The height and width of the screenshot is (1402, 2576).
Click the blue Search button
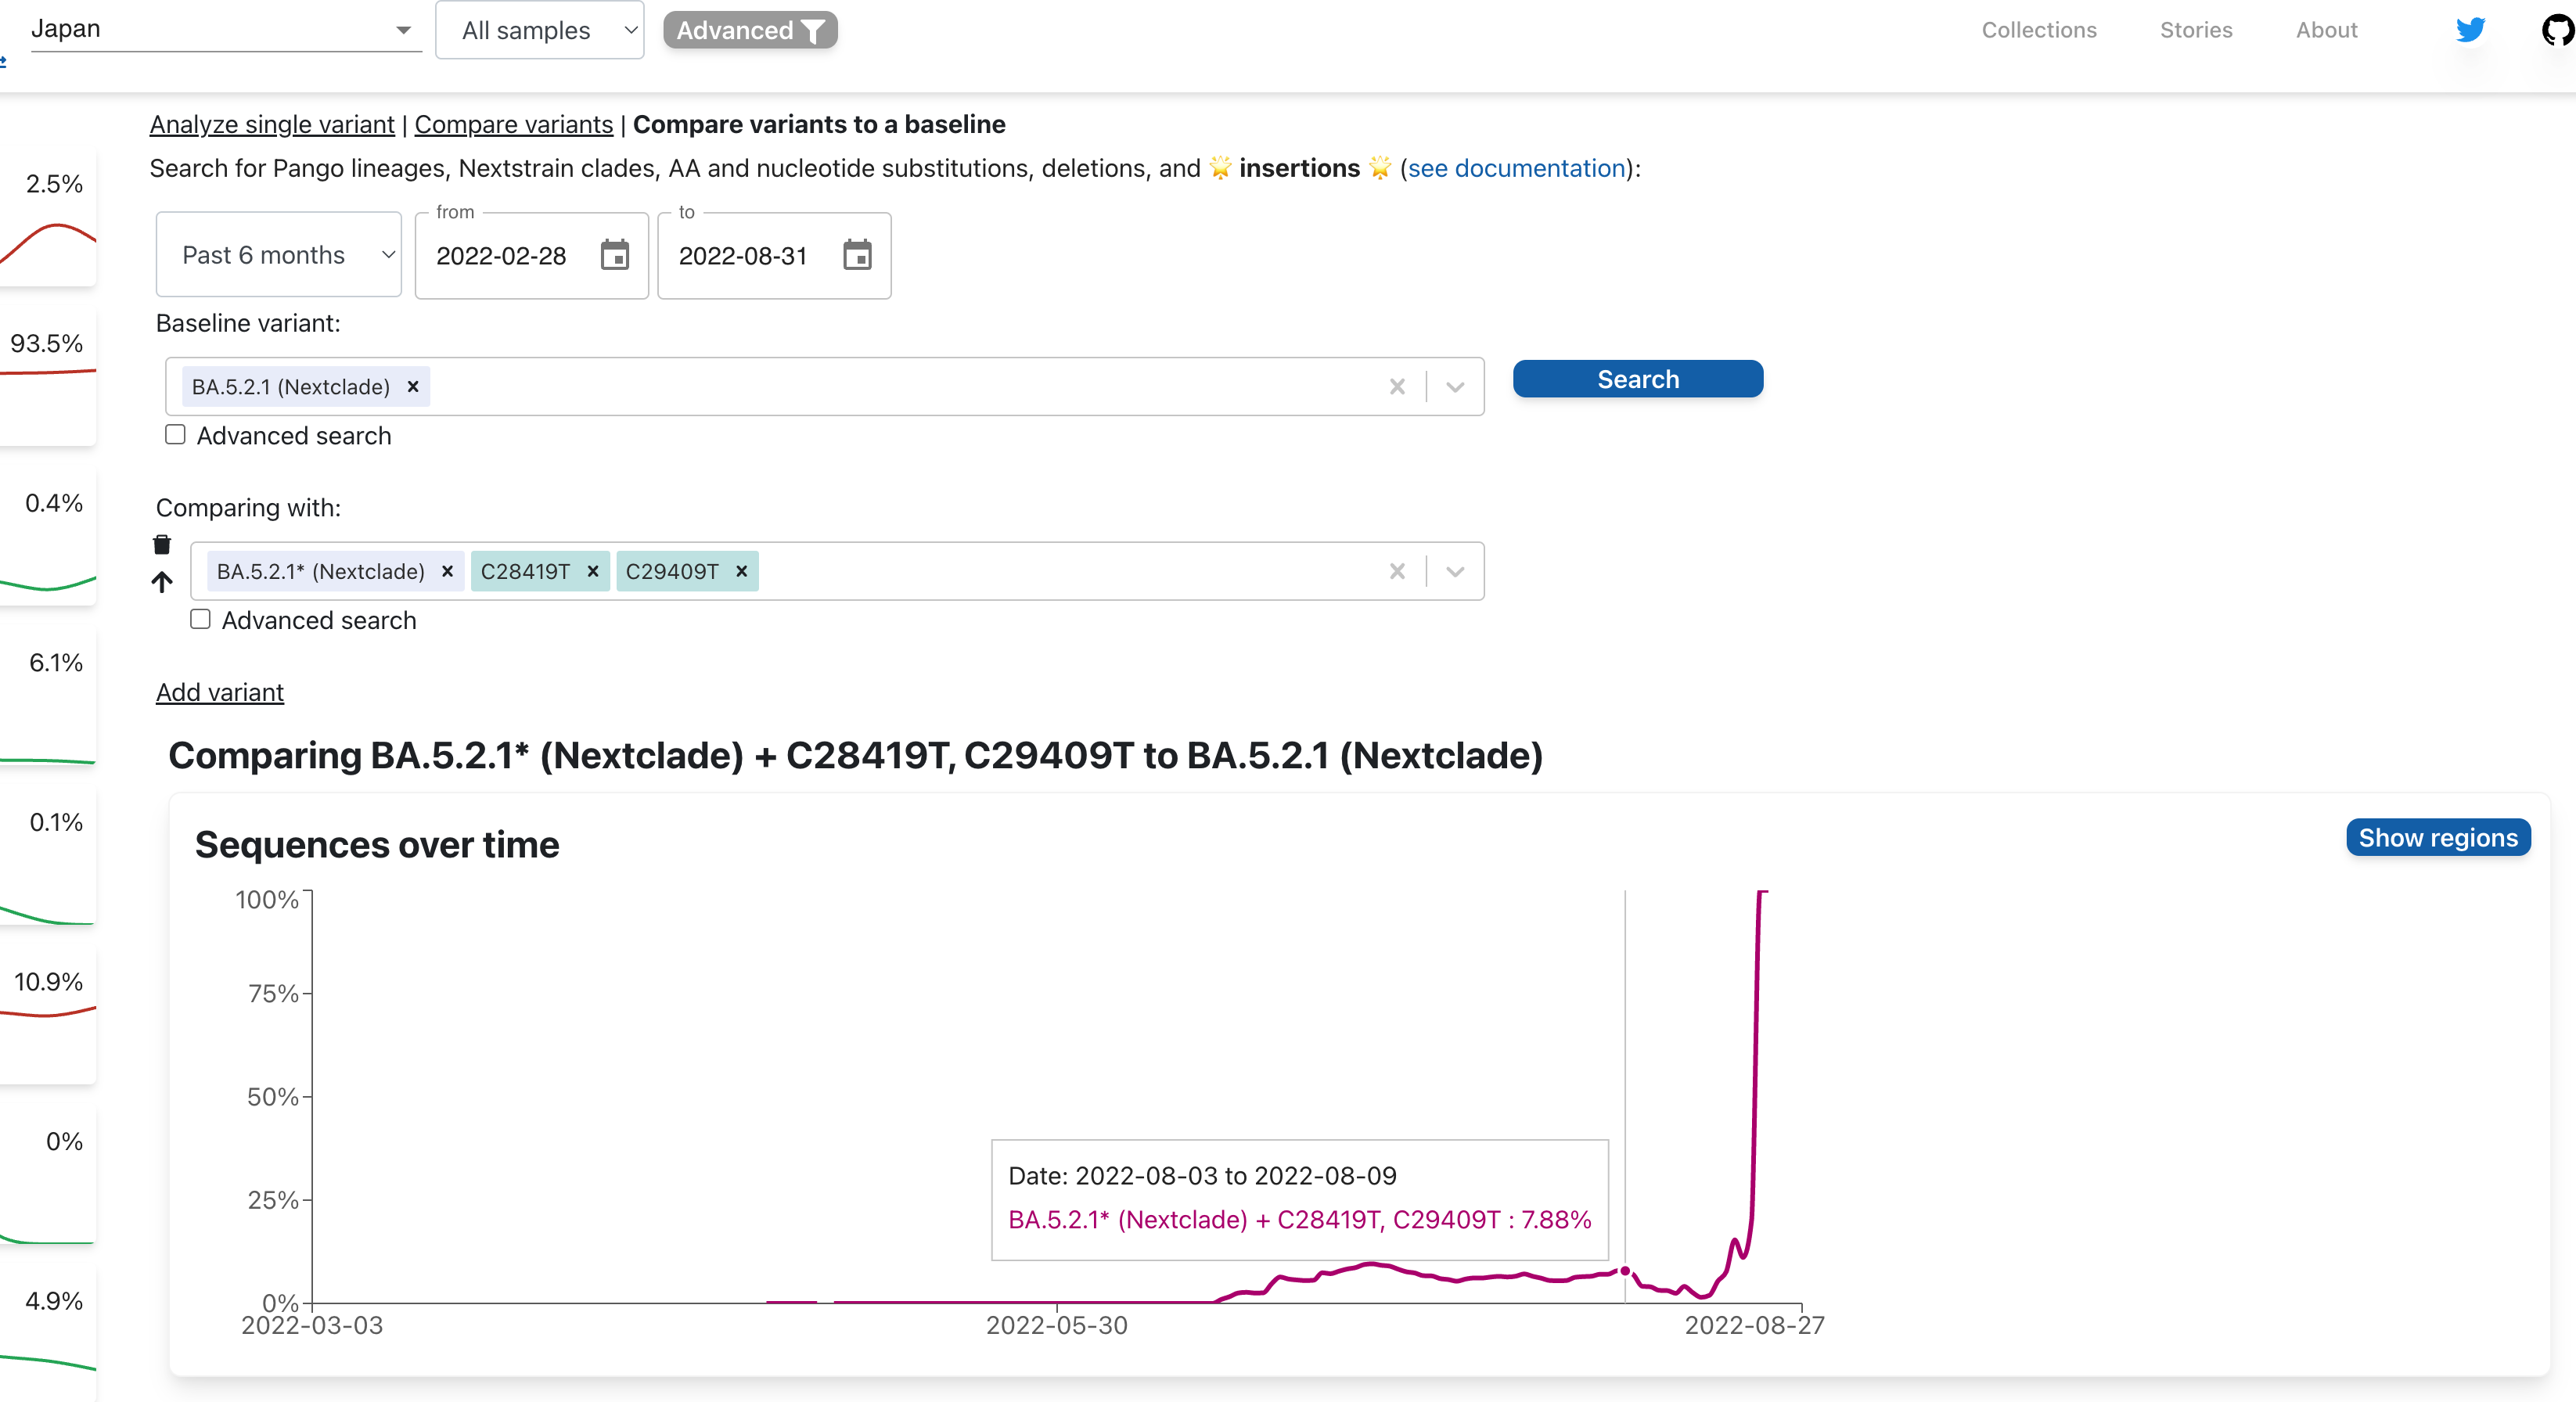coord(1637,379)
